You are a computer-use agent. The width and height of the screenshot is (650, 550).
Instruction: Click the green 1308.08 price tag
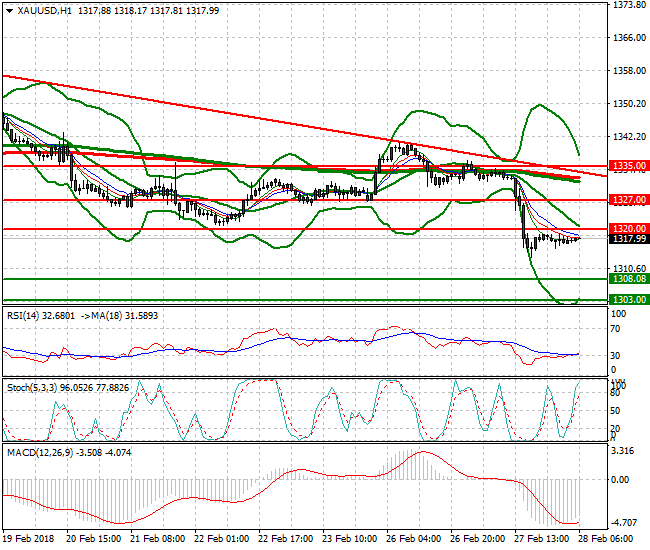click(628, 280)
